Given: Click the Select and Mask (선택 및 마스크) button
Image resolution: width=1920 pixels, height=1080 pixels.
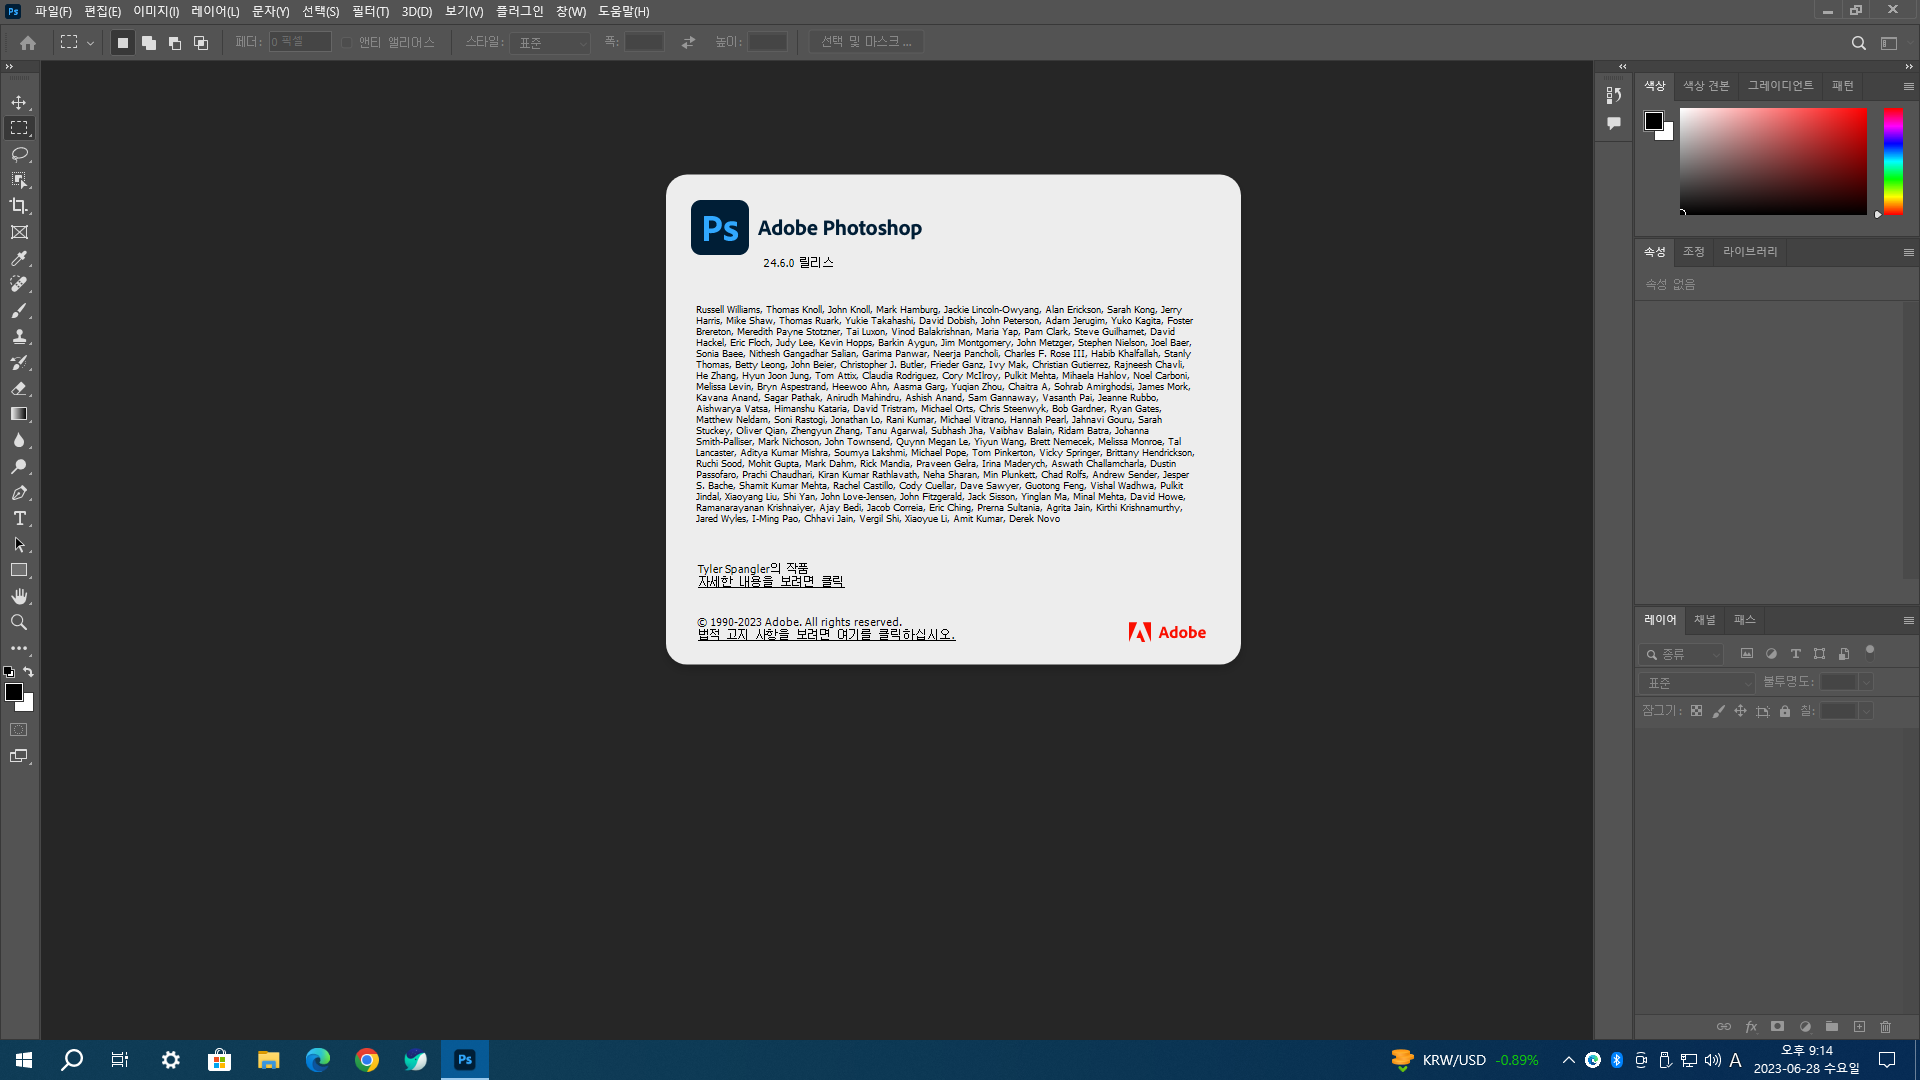Looking at the screenshot, I should click(866, 42).
